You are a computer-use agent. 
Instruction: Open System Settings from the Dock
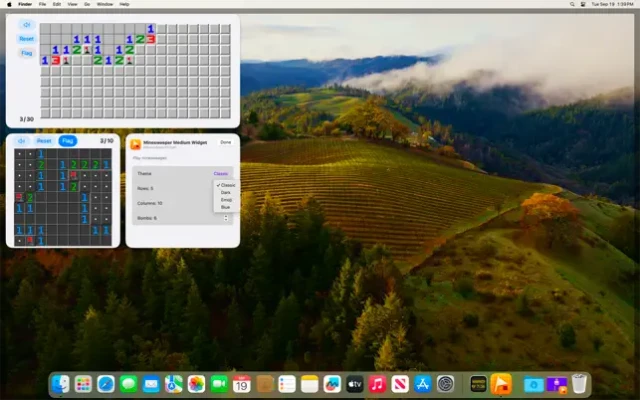(x=445, y=384)
